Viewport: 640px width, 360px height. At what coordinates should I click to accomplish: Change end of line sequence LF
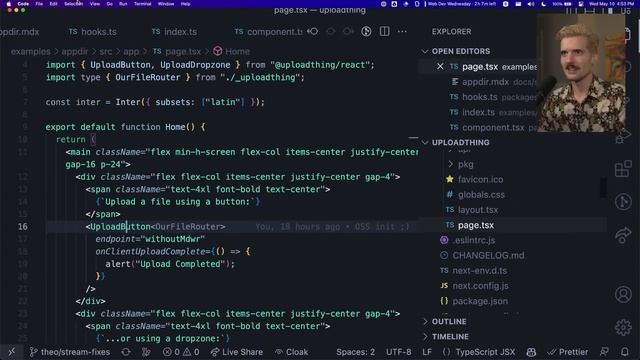[x=427, y=352]
